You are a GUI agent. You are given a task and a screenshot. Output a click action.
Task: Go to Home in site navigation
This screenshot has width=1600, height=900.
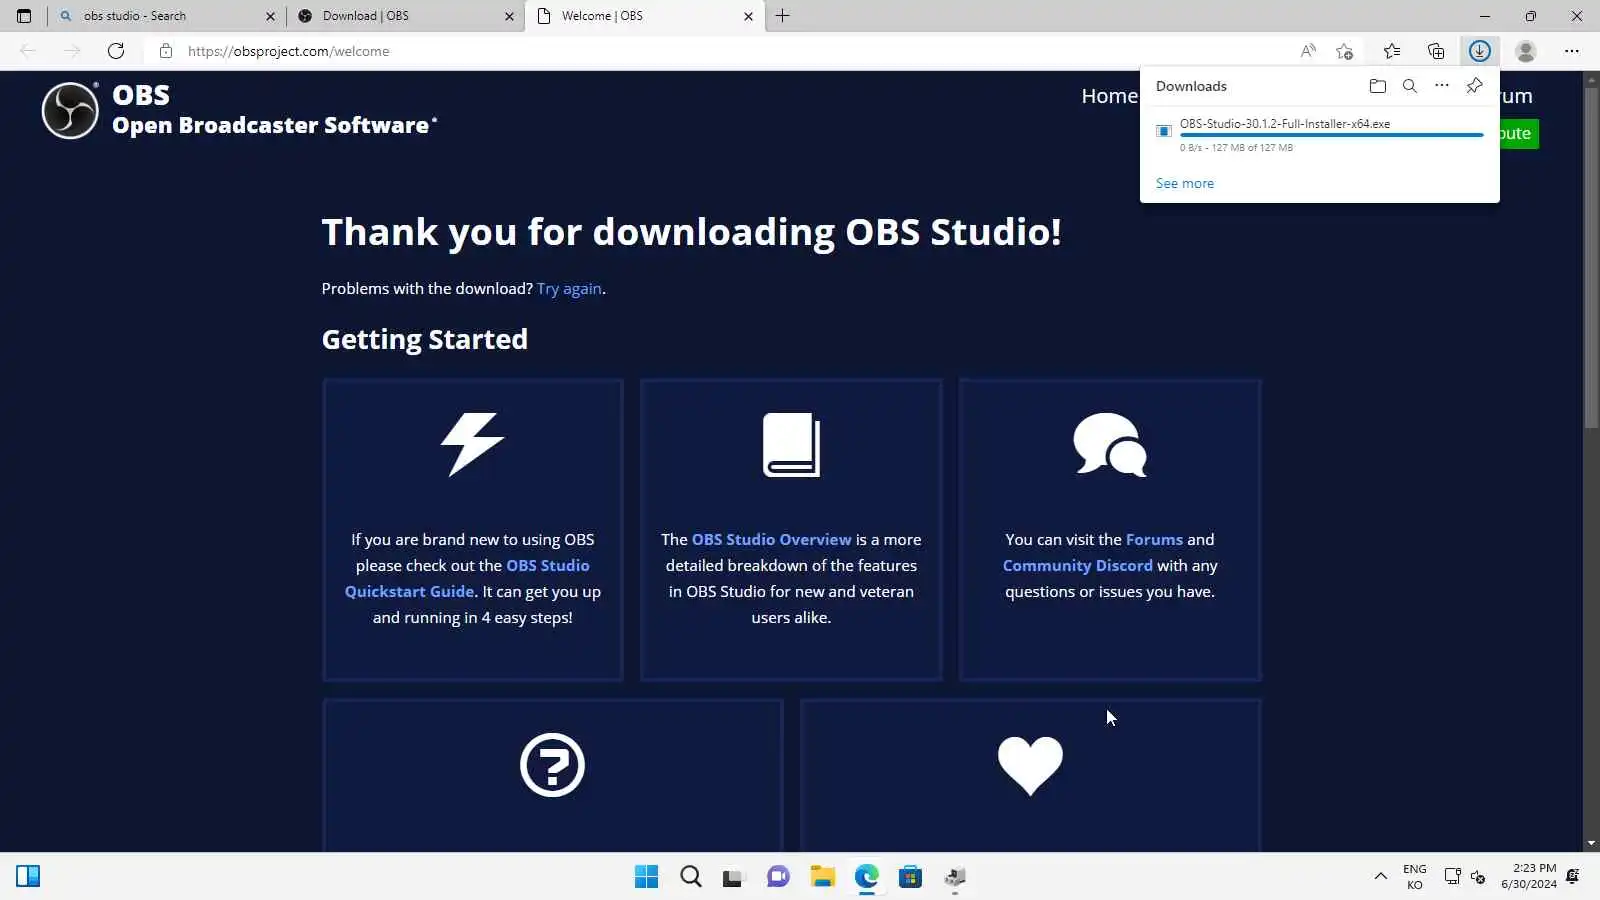(x=1109, y=96)
